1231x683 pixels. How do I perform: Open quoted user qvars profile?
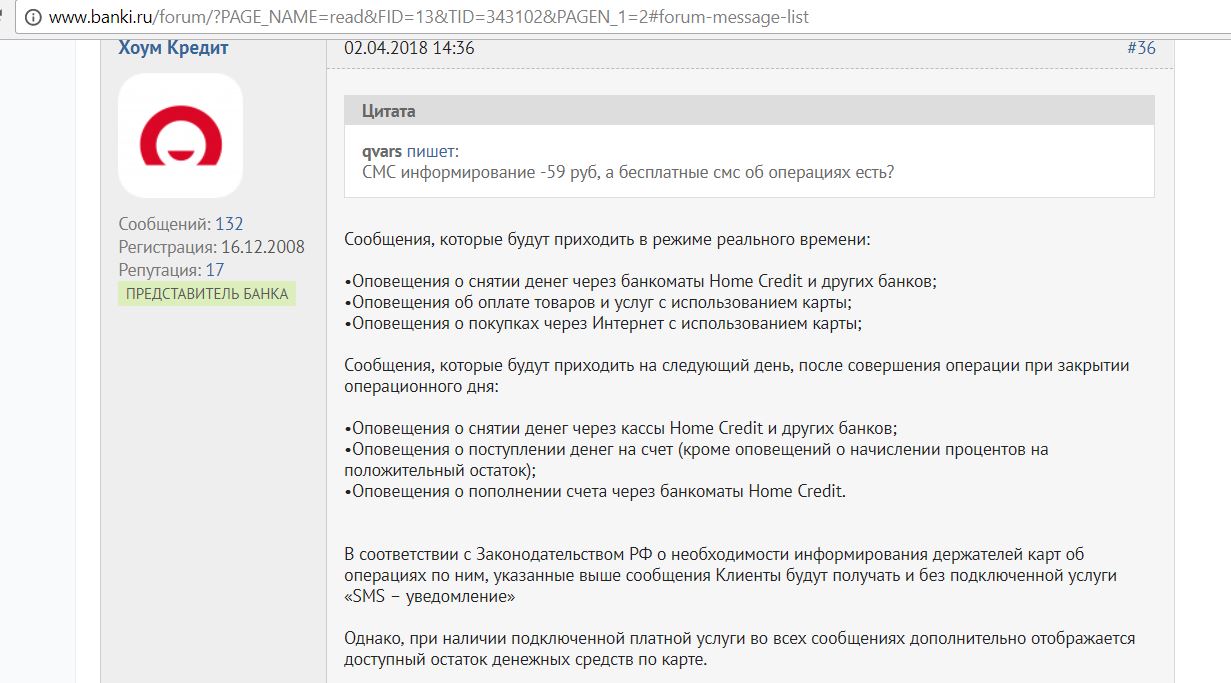382,152
